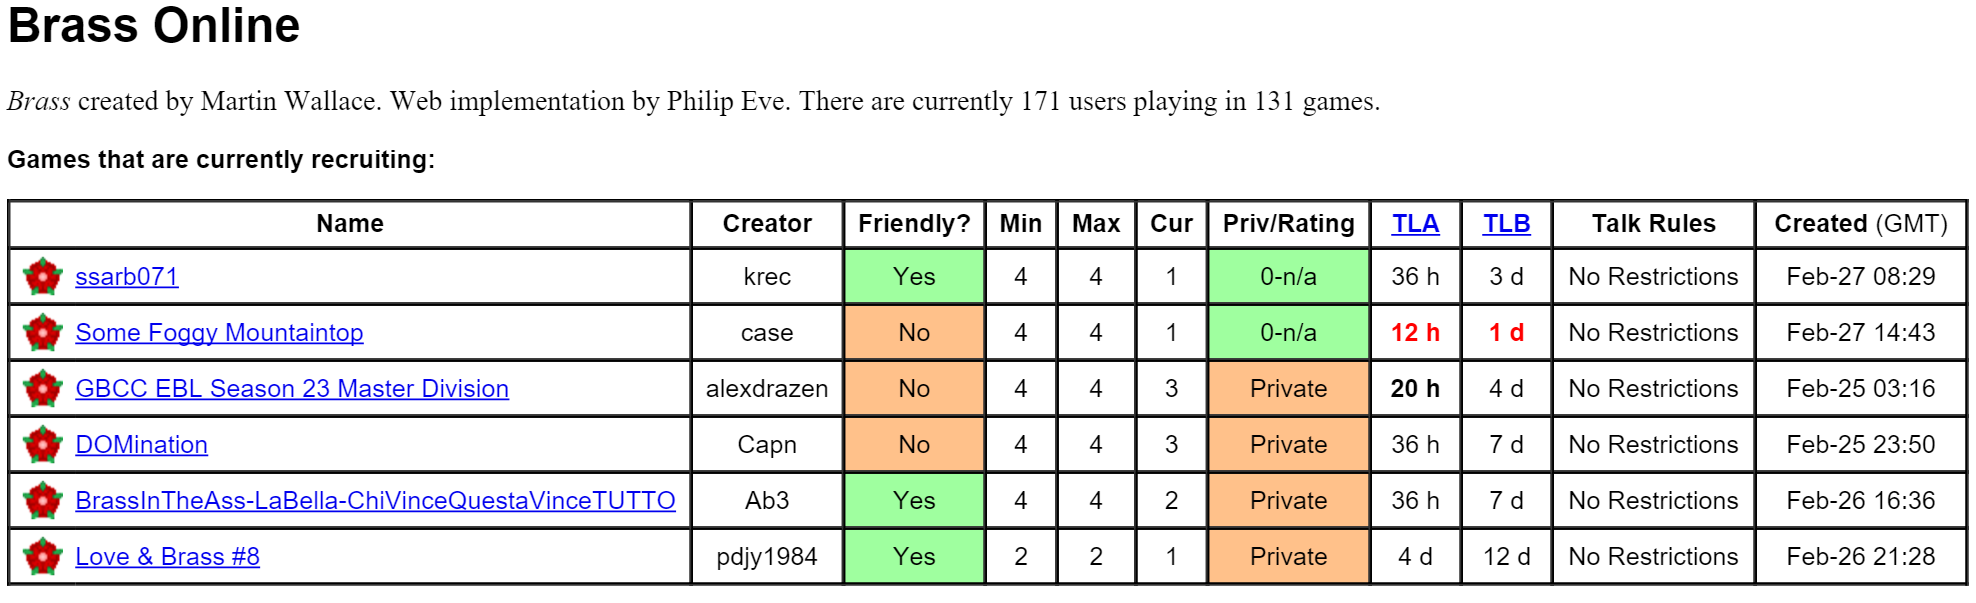Viewport: 1976px width, 603px height.
Task: Click creator name alexdrazen
Action: pos(767,389)
